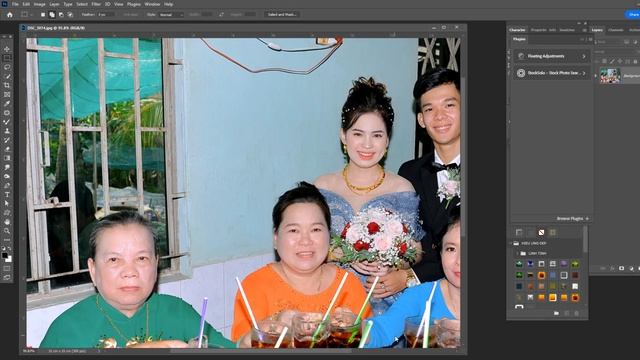640x360 pixels.
Task: Open the Style dropdown set to Normal
Action: click(171, 14)
